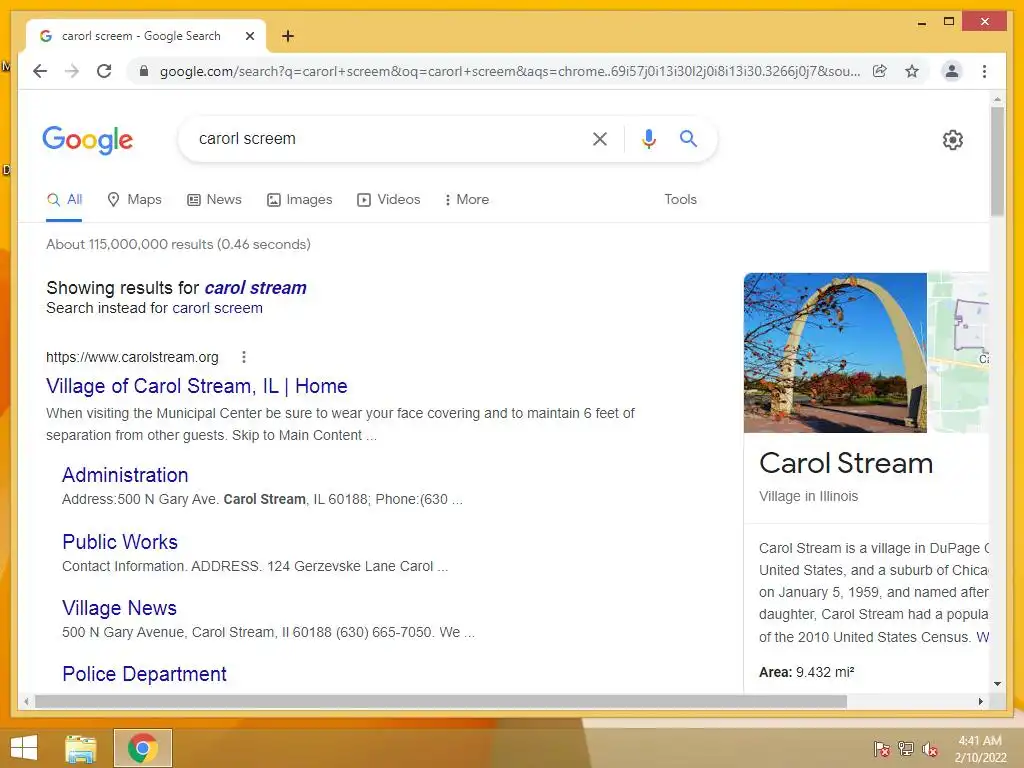Open File Explorer from taskbar
This screenshot has width=1024, height=768.
(80, 748)
